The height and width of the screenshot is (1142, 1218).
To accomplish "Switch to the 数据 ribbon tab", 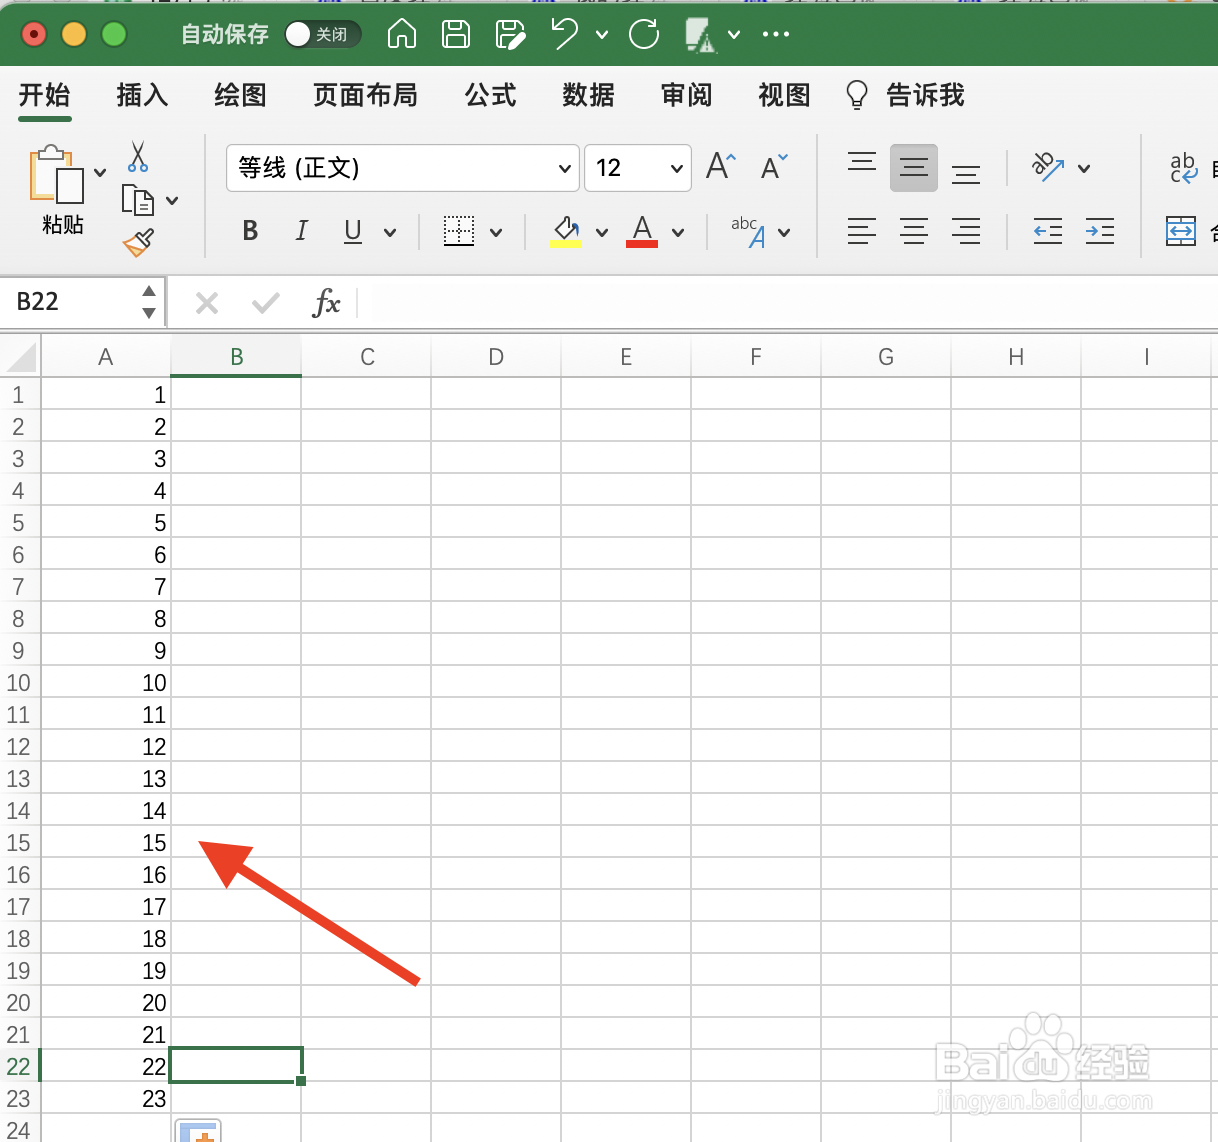I will [588, 95].
